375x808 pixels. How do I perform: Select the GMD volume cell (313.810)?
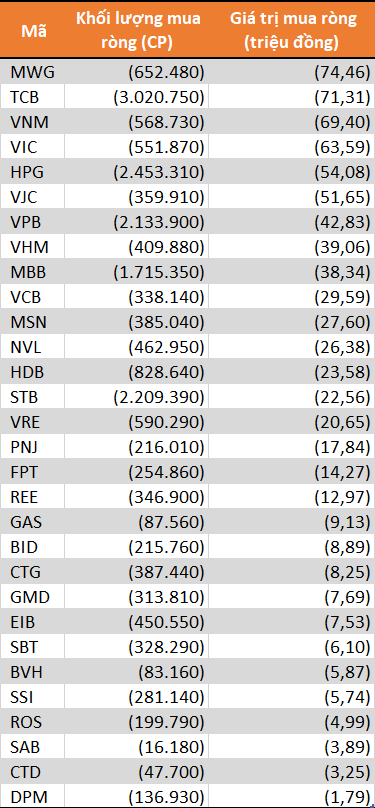137,597
